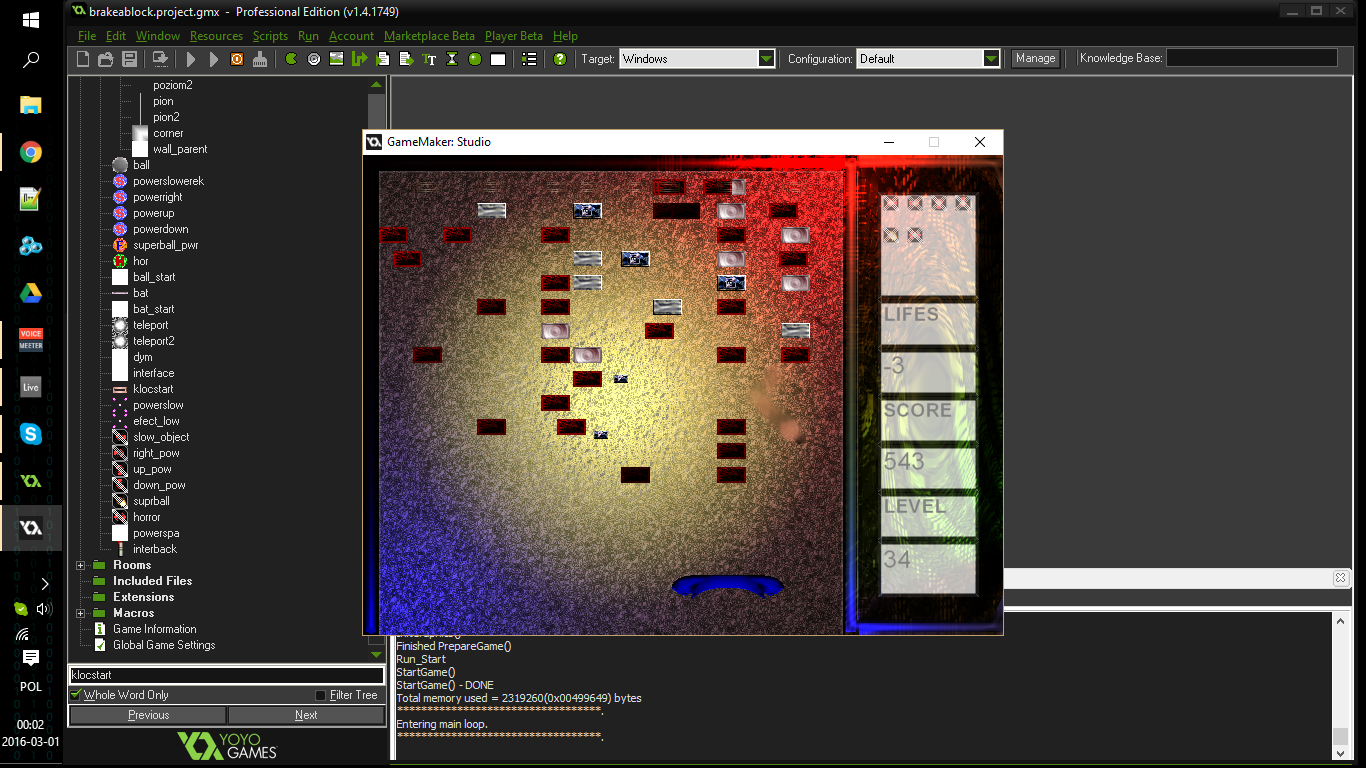
Task: Open help with the green question mark
Action: pos(560,59)
